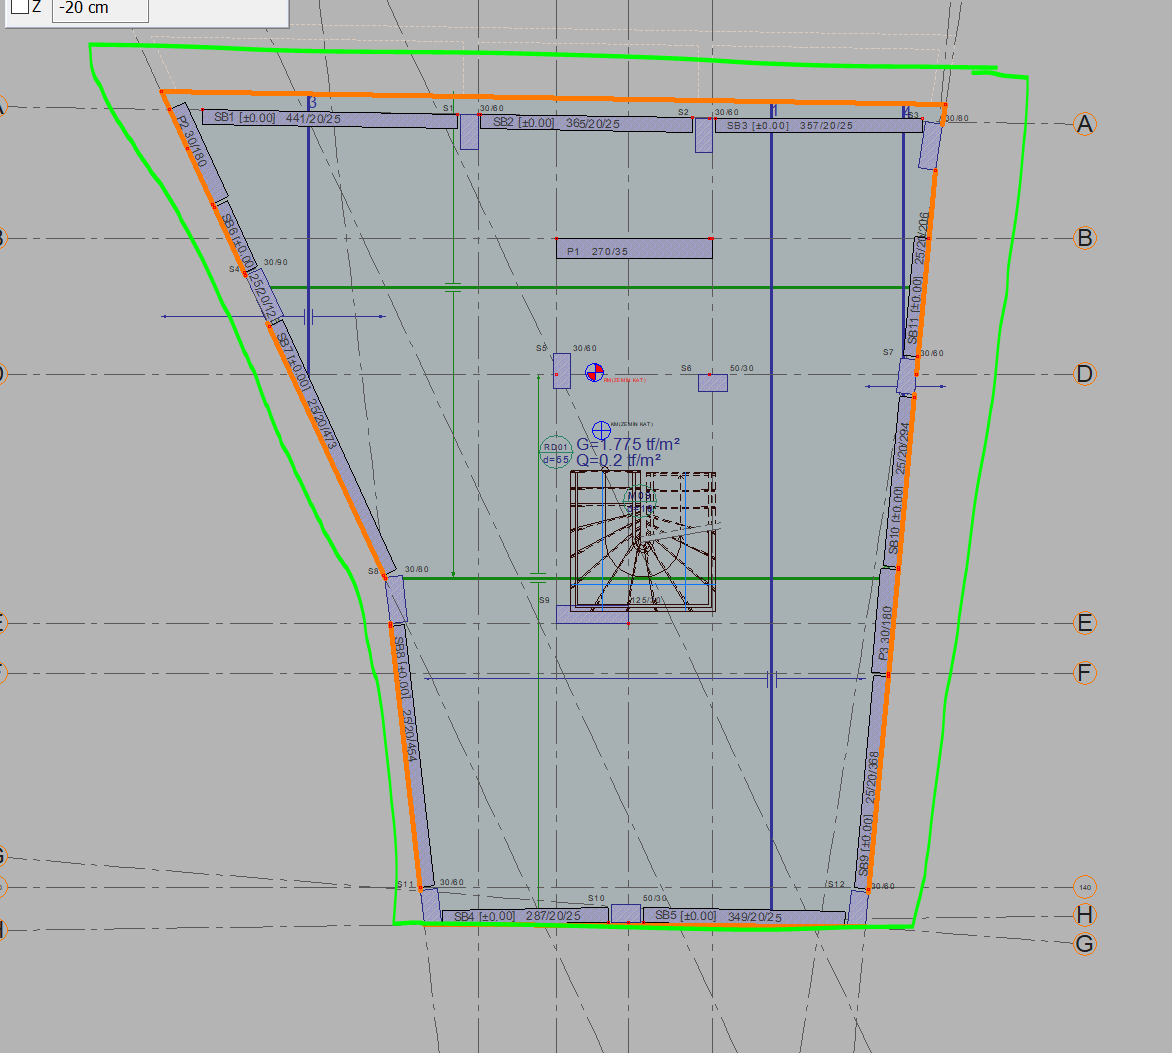Select the staircase symbol
This screenshot has height=1053, width=1172.
[644, 540]
